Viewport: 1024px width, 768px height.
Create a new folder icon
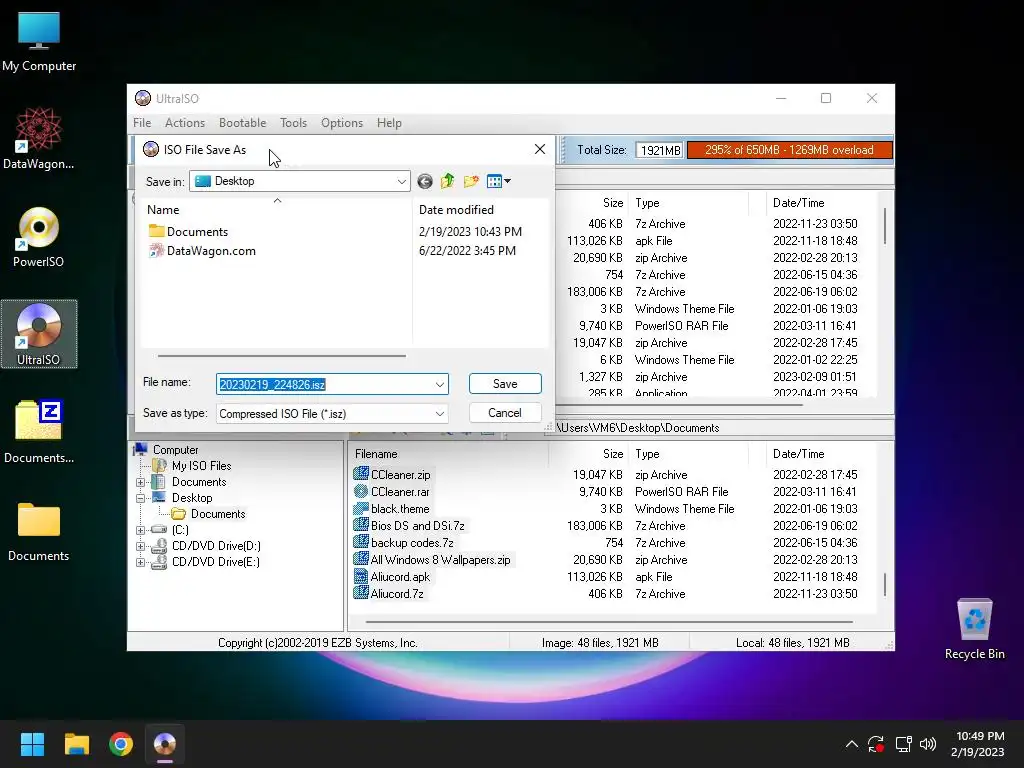[471, 181]
